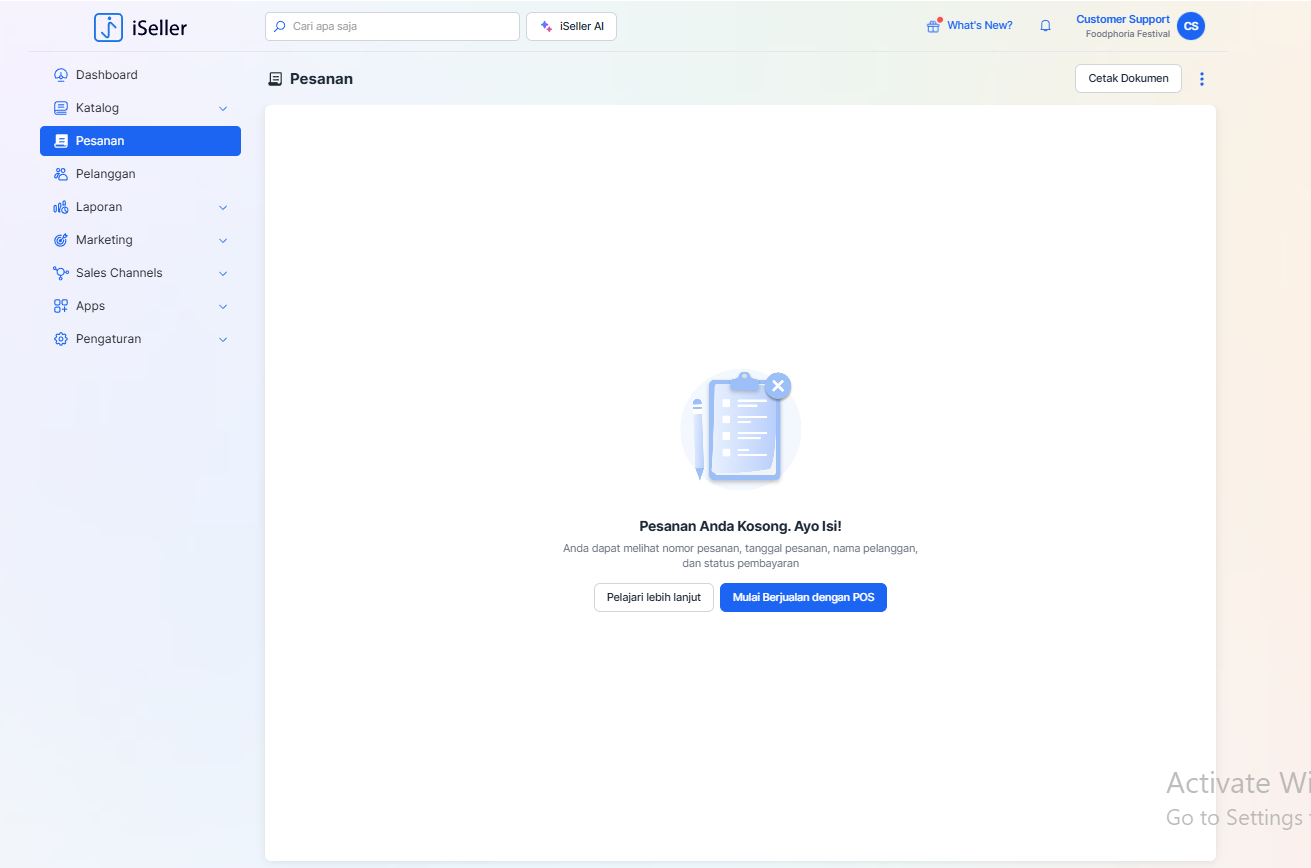Expand the Sales Channels chevron
Screen dimensions: 1311x868
(223, 273)
